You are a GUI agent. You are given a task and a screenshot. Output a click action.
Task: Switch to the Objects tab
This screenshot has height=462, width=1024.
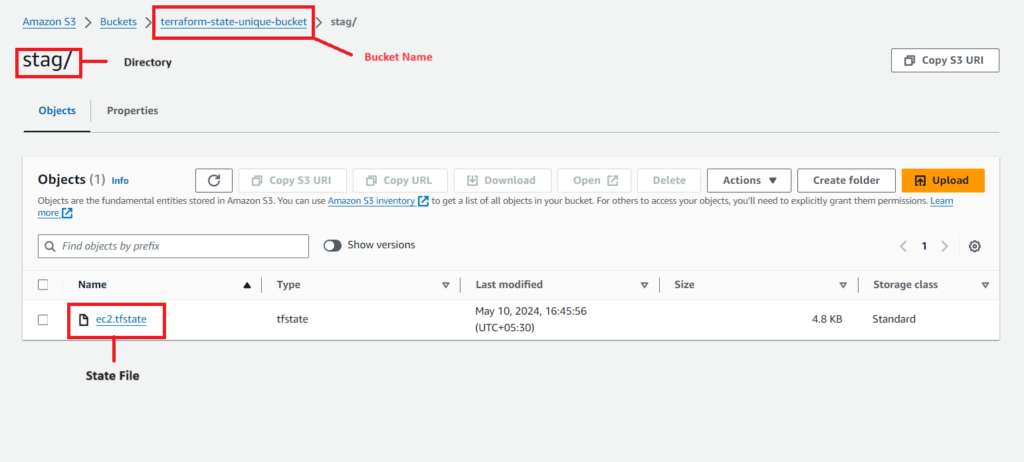pos(57,111)
